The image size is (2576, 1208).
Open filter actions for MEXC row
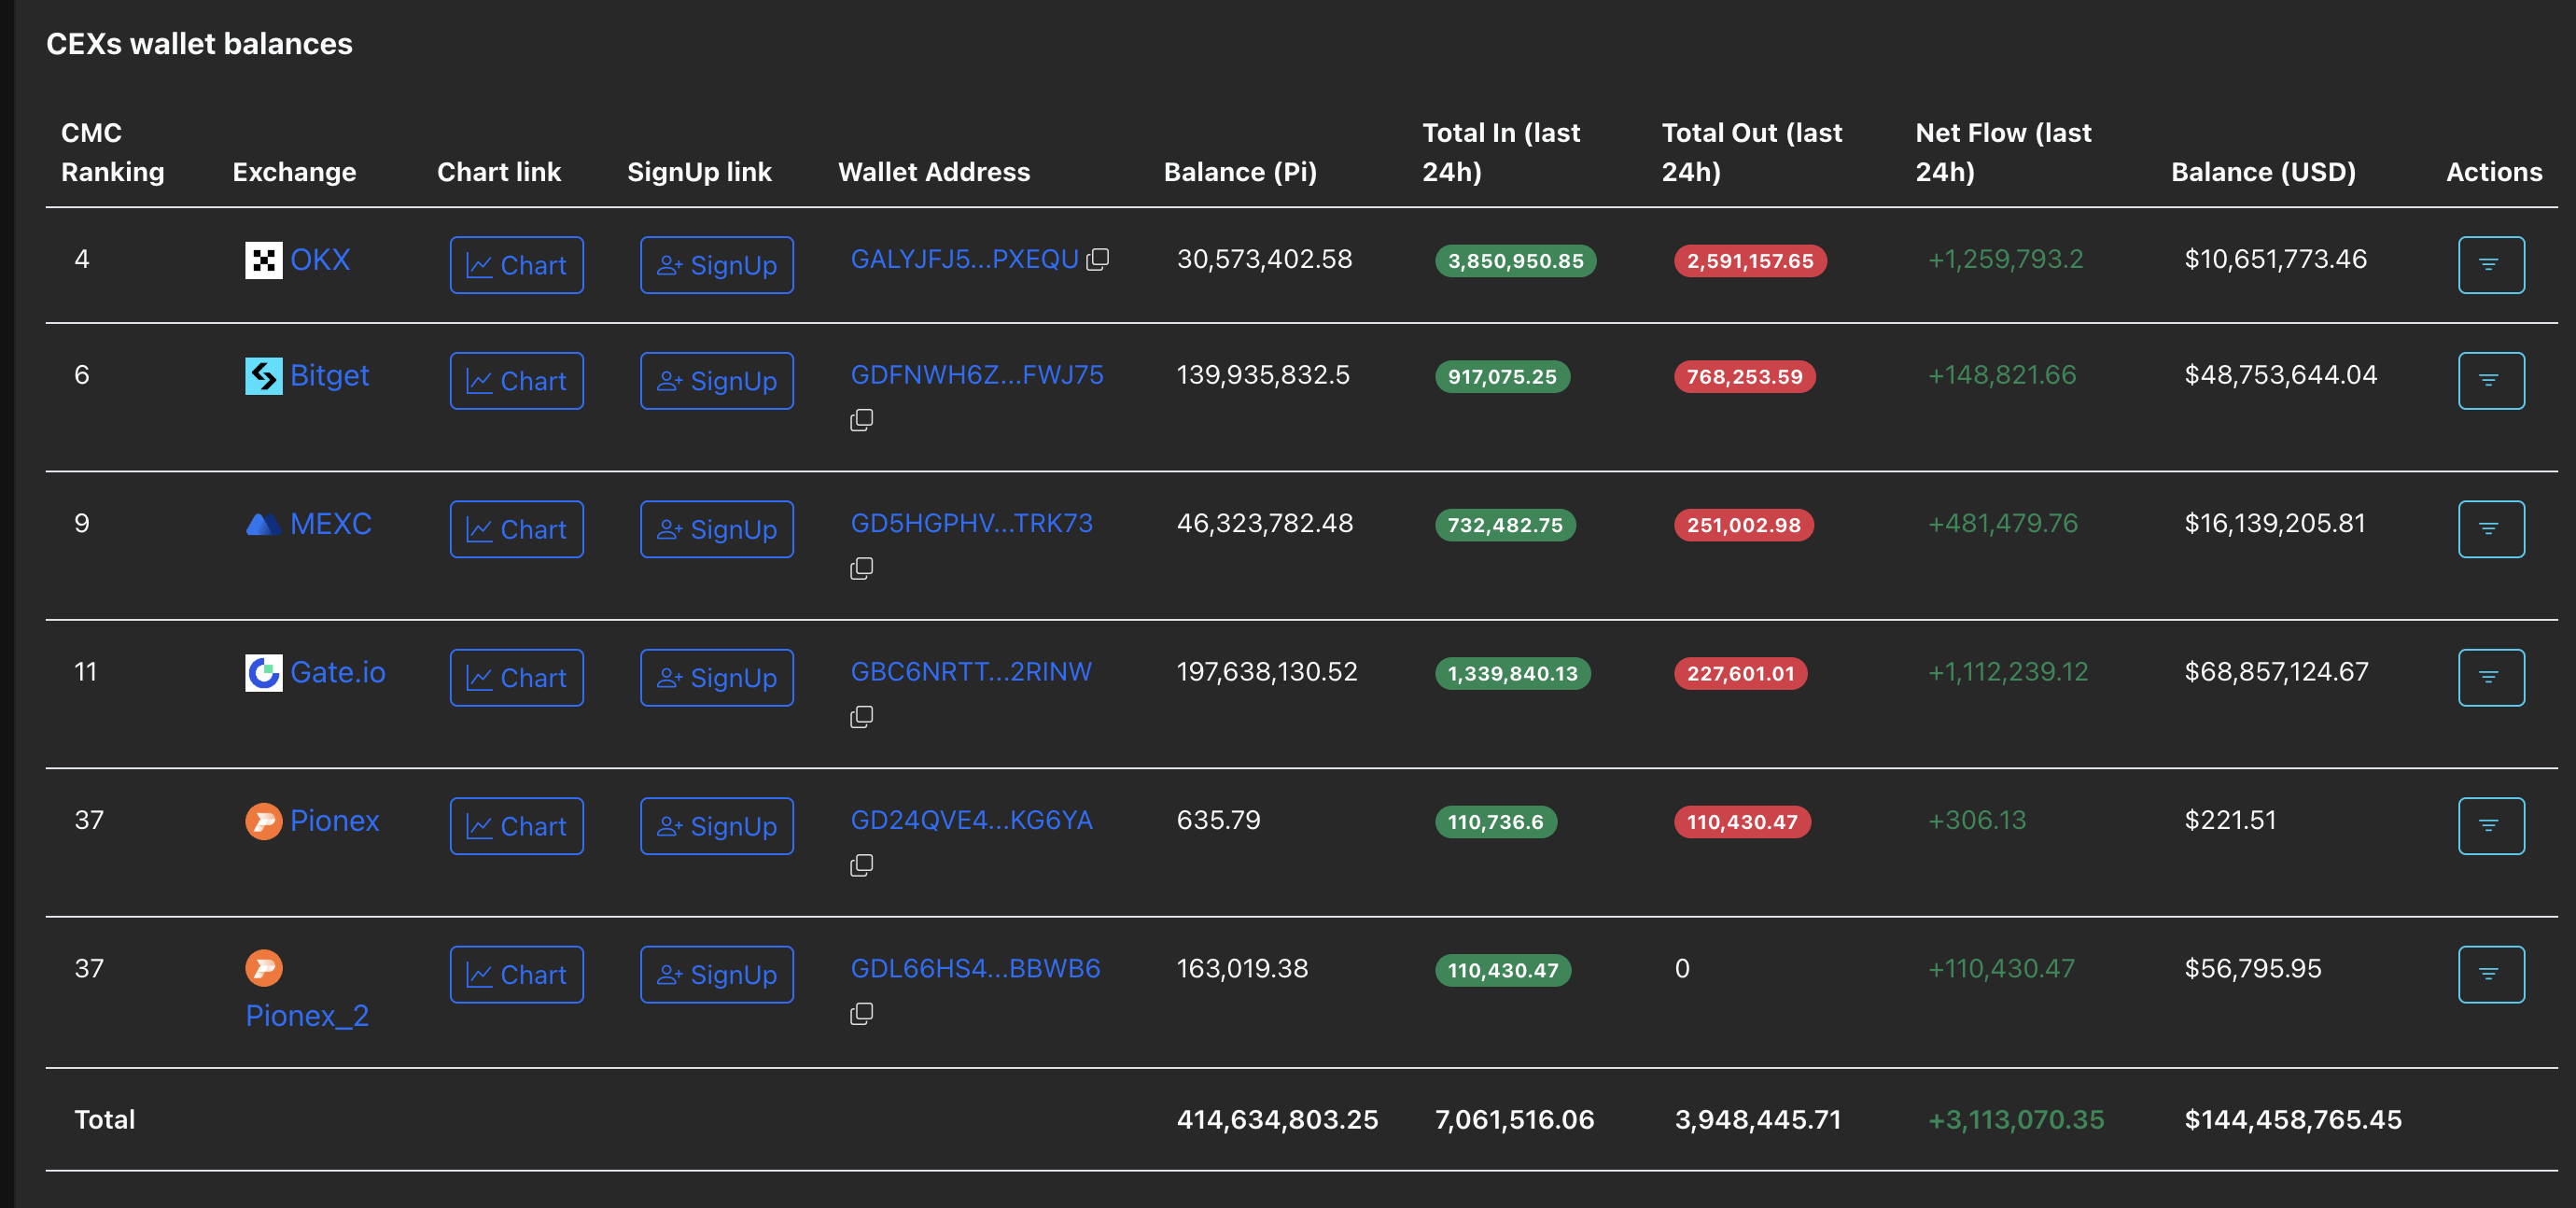[x=2490, y=529]
